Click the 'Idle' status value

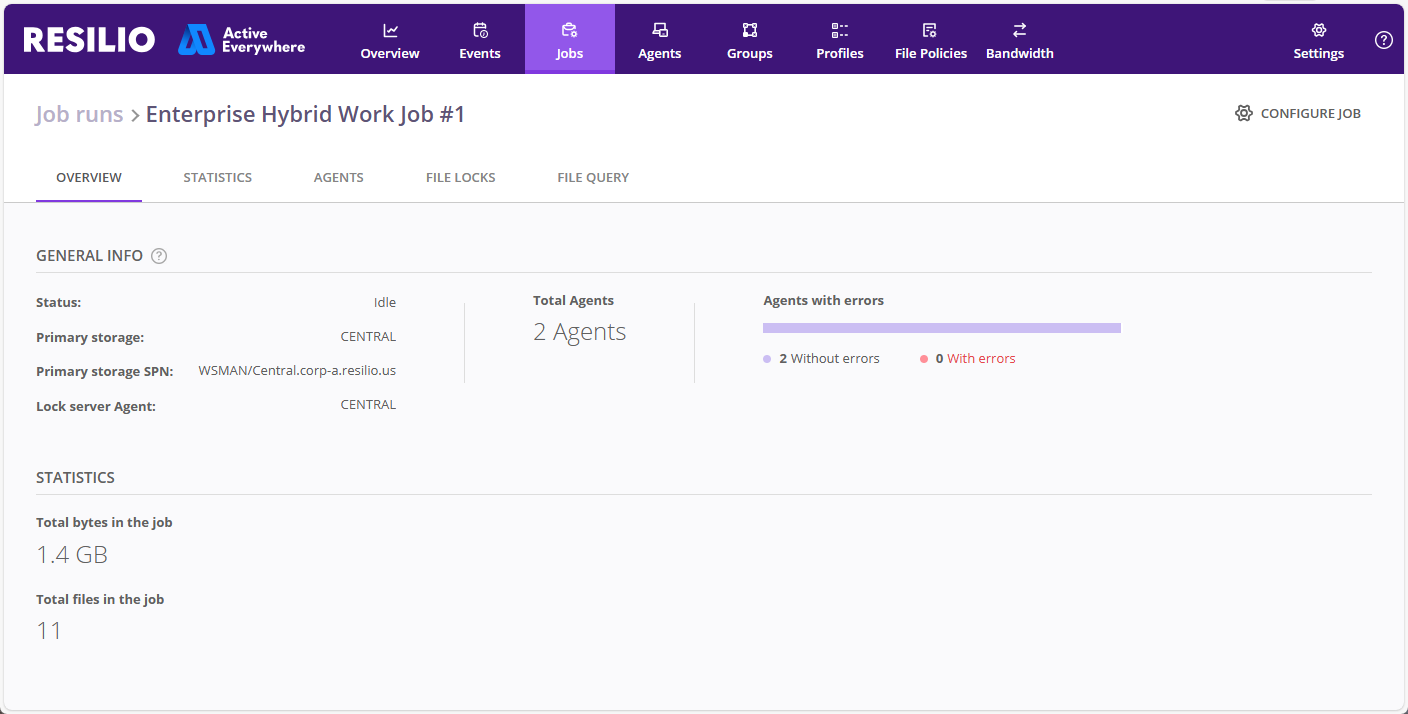tap(385, 302)
